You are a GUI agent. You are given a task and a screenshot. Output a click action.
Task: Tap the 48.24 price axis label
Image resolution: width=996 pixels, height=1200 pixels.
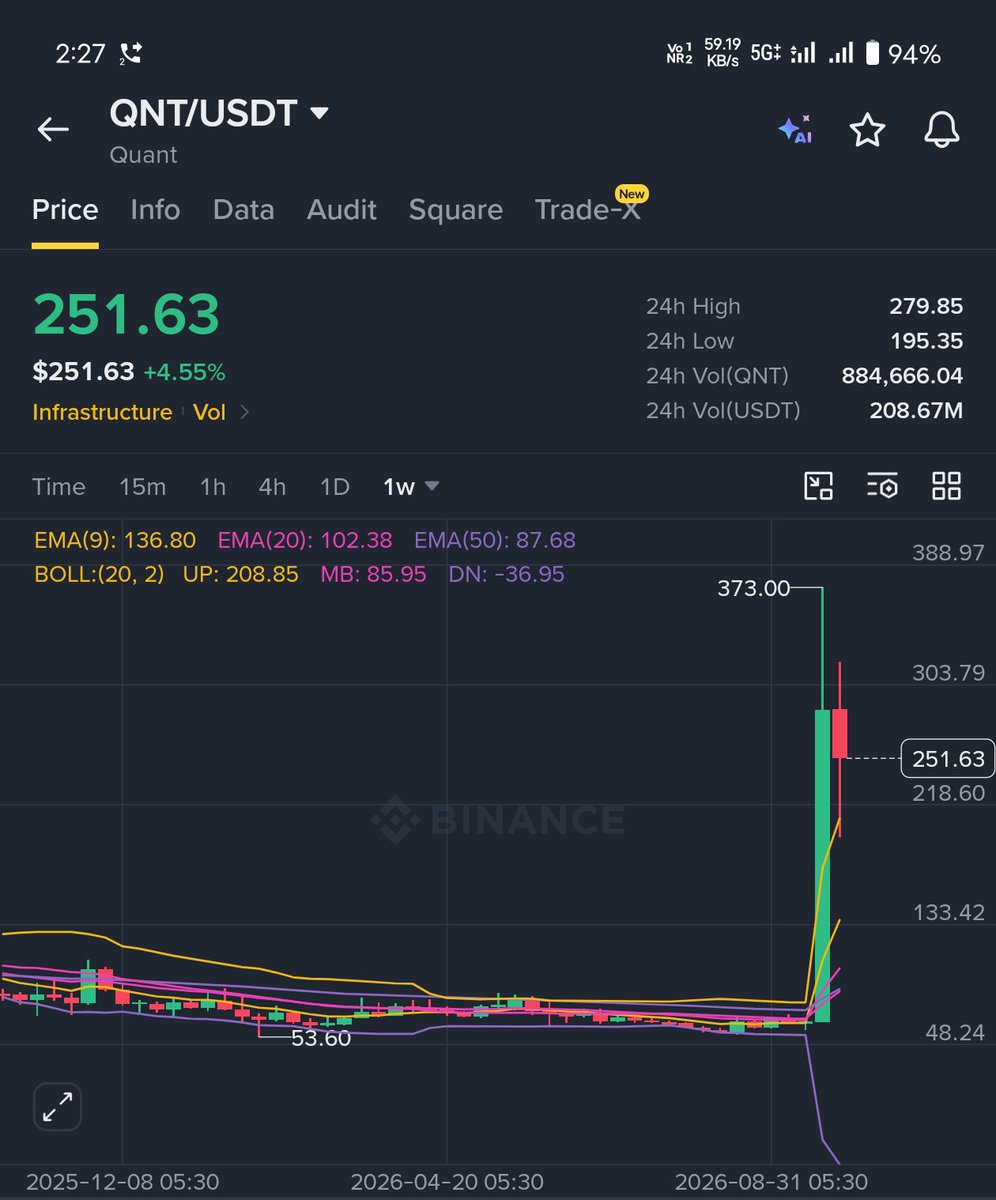pos(953,1032)
